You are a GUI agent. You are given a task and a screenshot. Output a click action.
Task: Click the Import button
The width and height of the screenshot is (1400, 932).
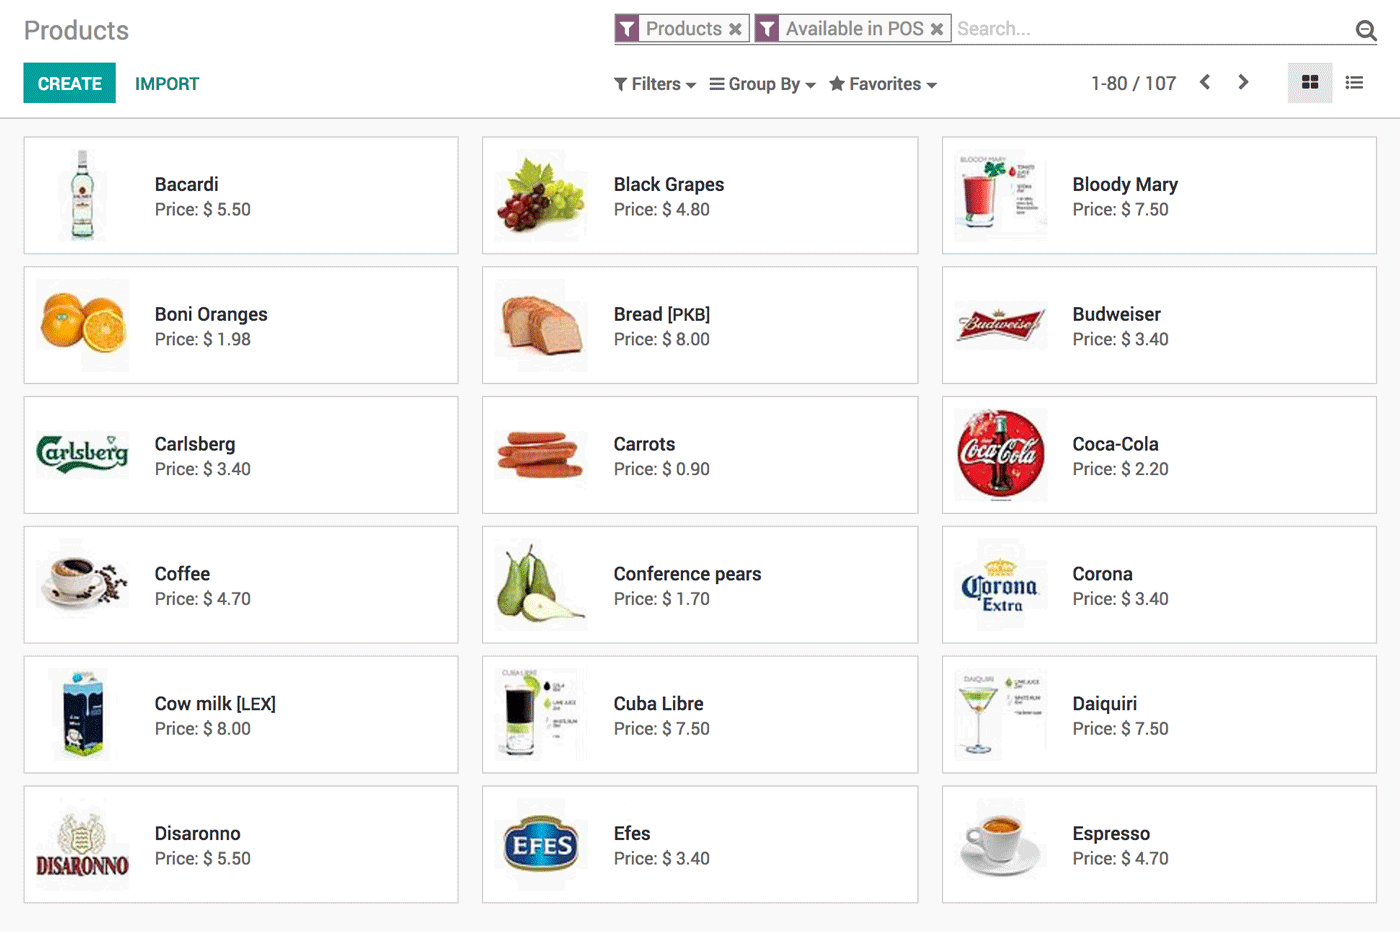167,84
